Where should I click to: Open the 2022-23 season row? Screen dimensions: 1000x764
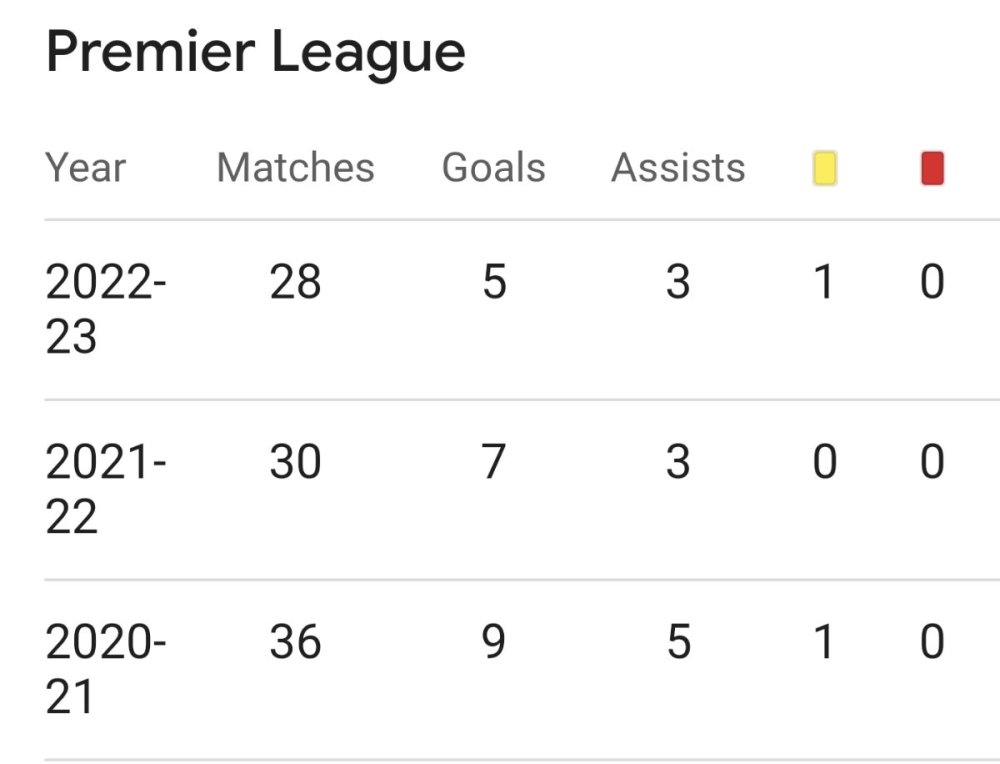(x=106, y=309)
